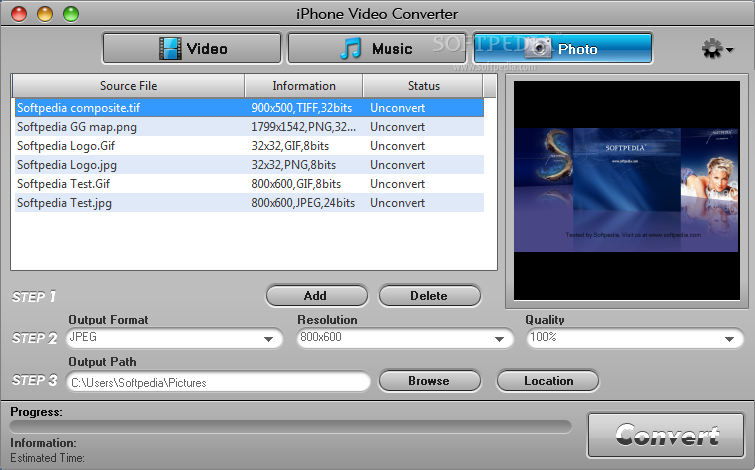This screenshot has width=755, height=470.
Task: Maximize window with green button
Action: (x=71, y=13)
